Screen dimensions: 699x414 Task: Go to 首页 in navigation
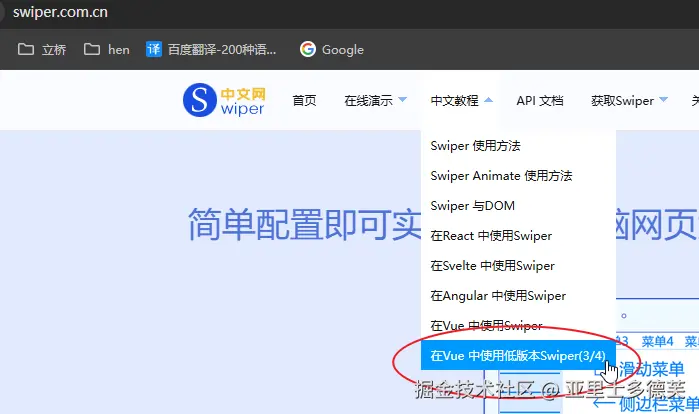pyautogui.click(x=304, y=101)
